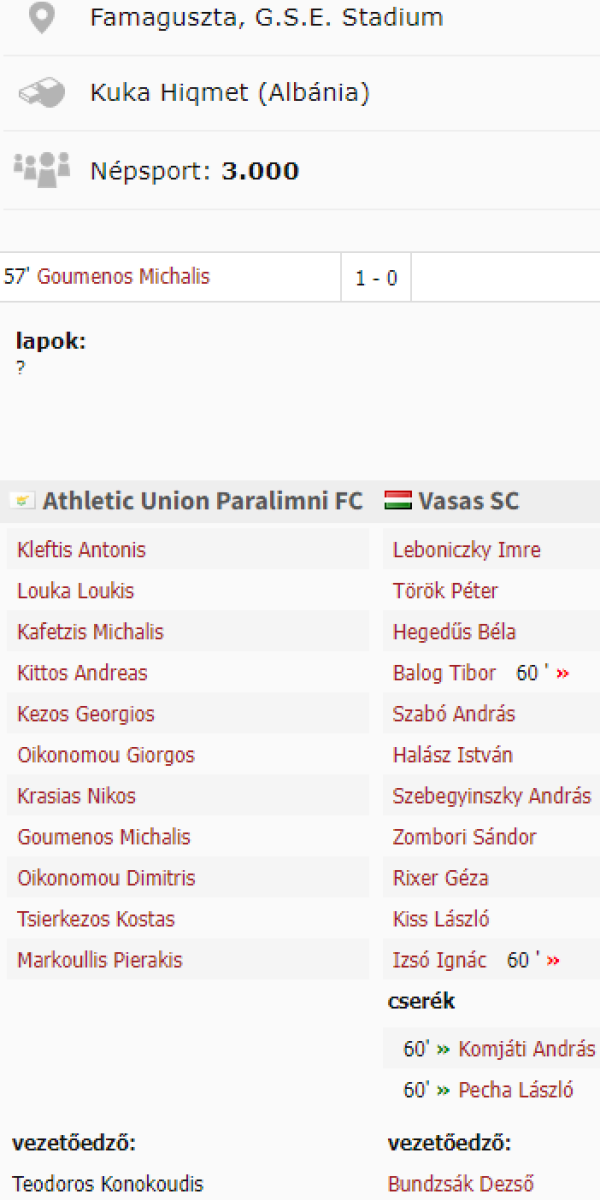Open substitute Komjáti András profile
This screenshot has height=1200, width=600.
(526, 1049)
